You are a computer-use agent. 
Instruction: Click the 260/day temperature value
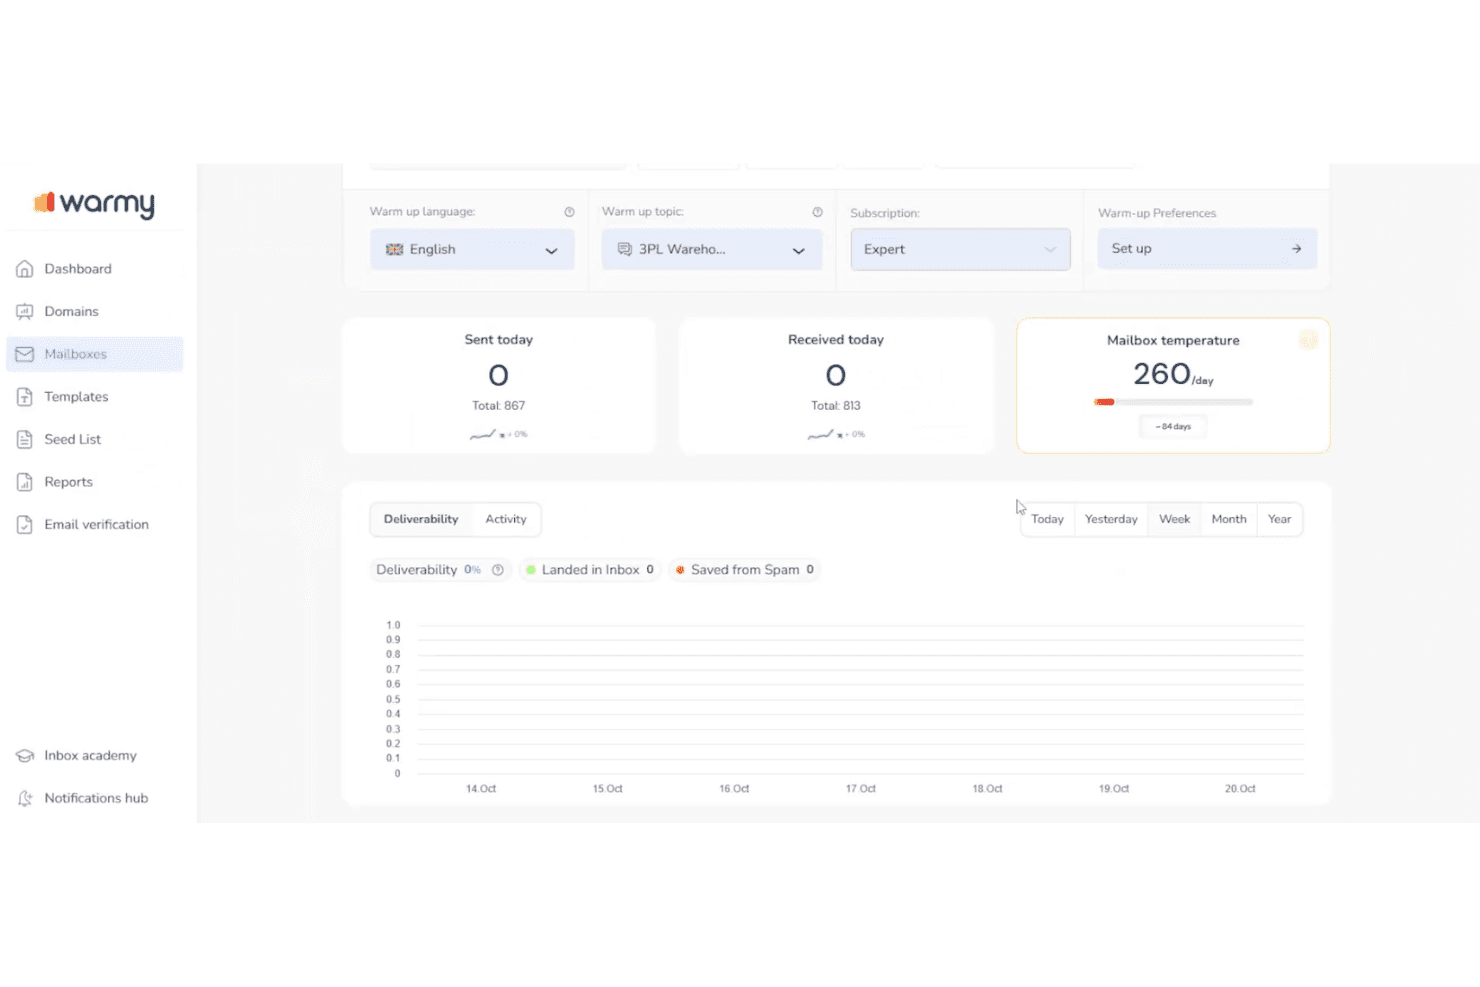click(1173, 375)
